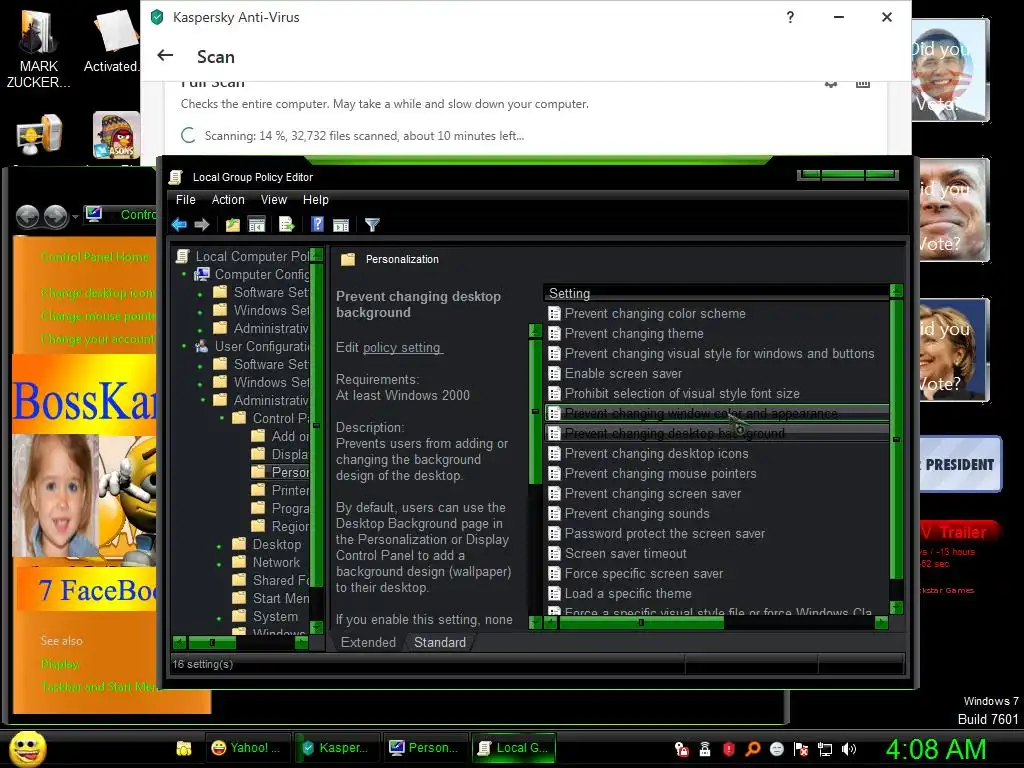Expand the System tree node

click(x=219, y=616)
